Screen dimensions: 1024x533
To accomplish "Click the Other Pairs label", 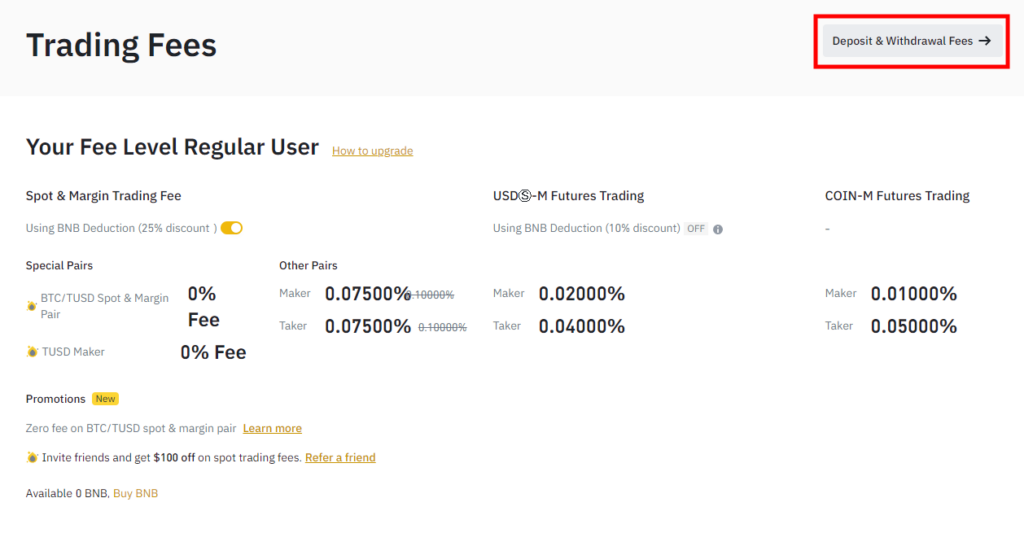I will 308,265.
